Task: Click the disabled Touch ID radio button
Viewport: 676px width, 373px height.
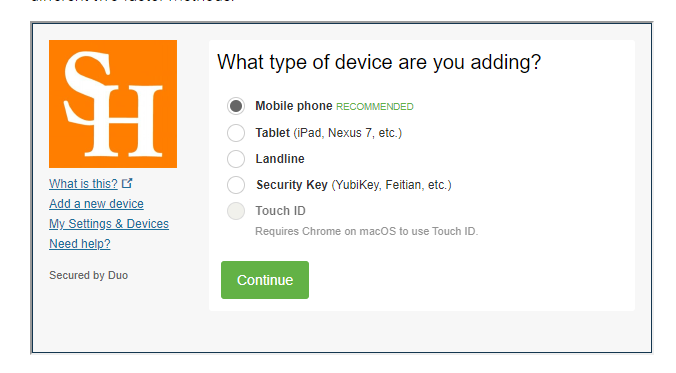Action: pyautogui.click(x=236, y=211)
